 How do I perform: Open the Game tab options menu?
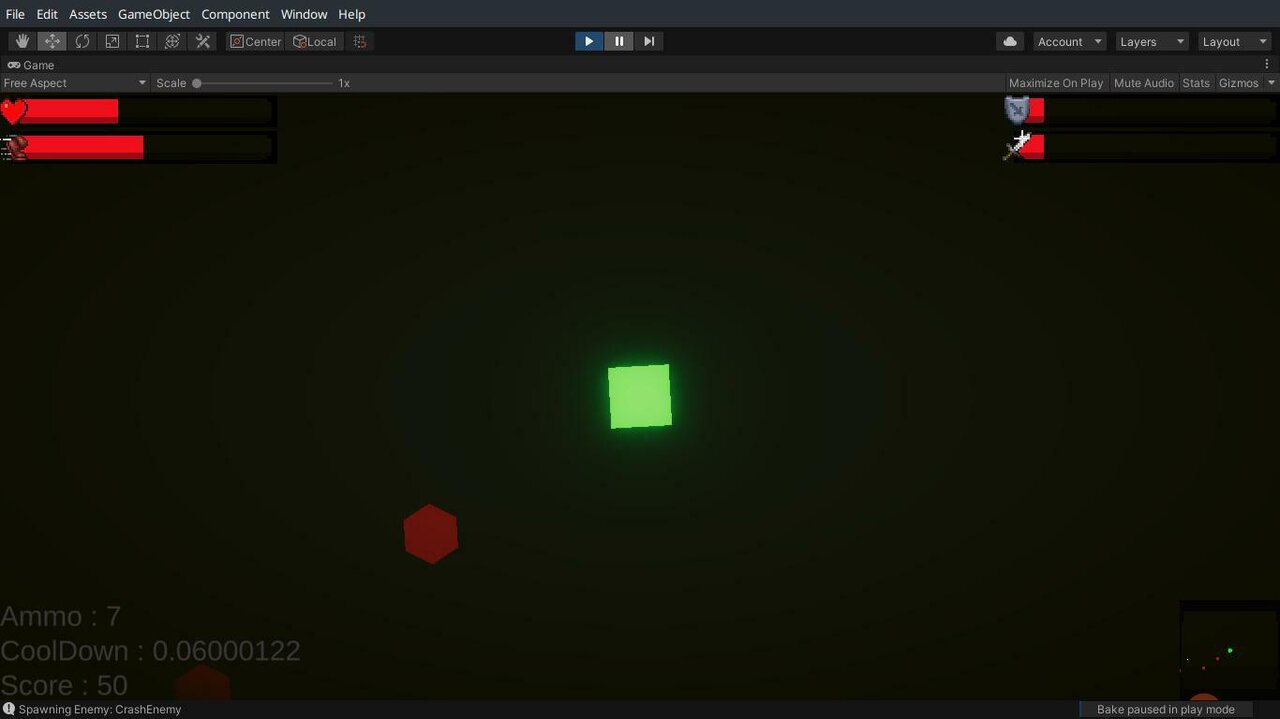(x=1267, y=64)
